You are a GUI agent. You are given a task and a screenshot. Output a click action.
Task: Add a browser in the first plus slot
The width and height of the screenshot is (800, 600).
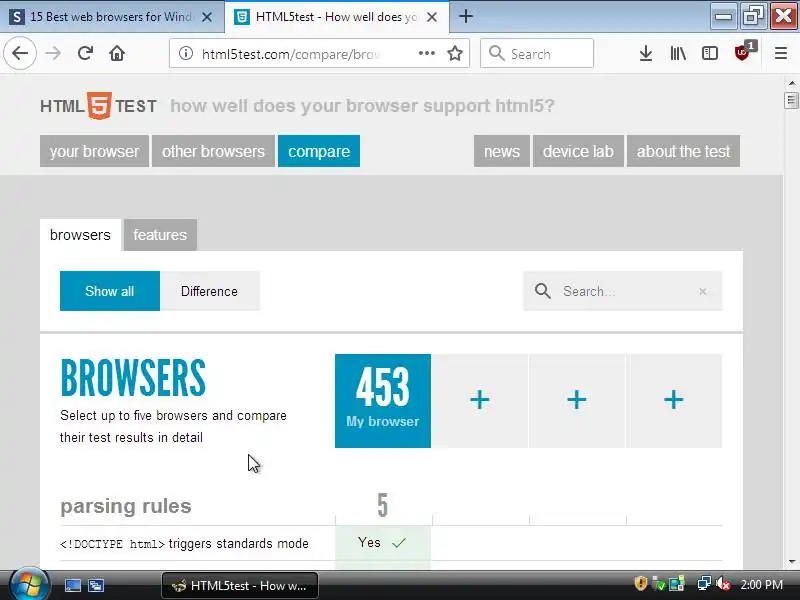[480, 401]
